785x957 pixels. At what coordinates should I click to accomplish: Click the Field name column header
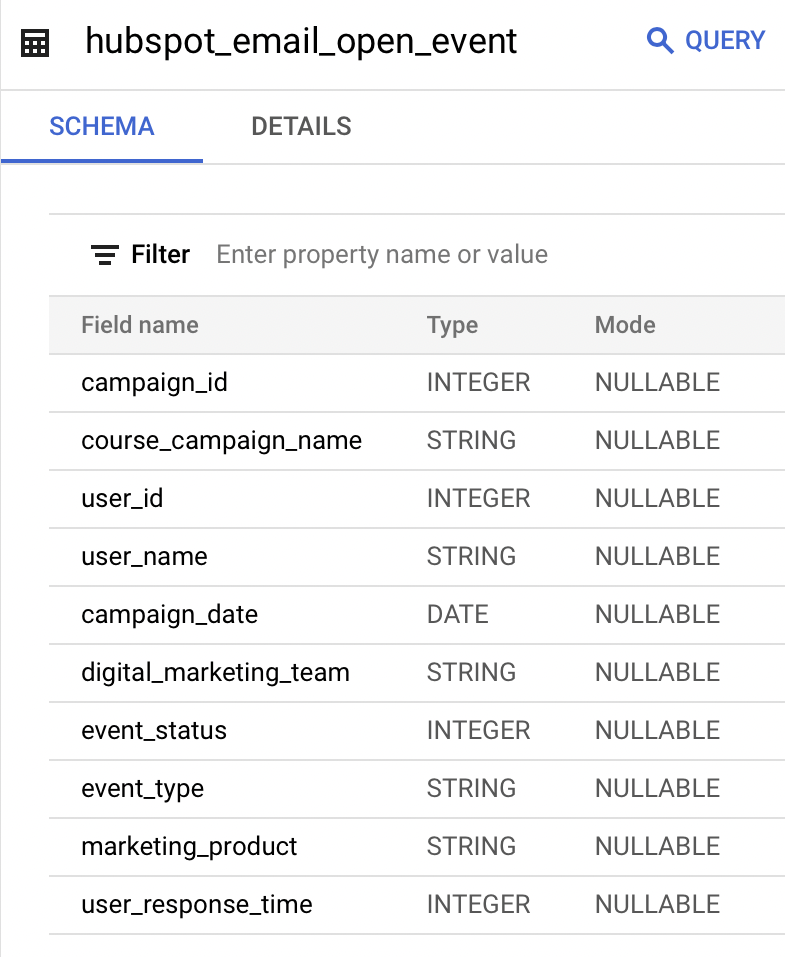point(140,325)
